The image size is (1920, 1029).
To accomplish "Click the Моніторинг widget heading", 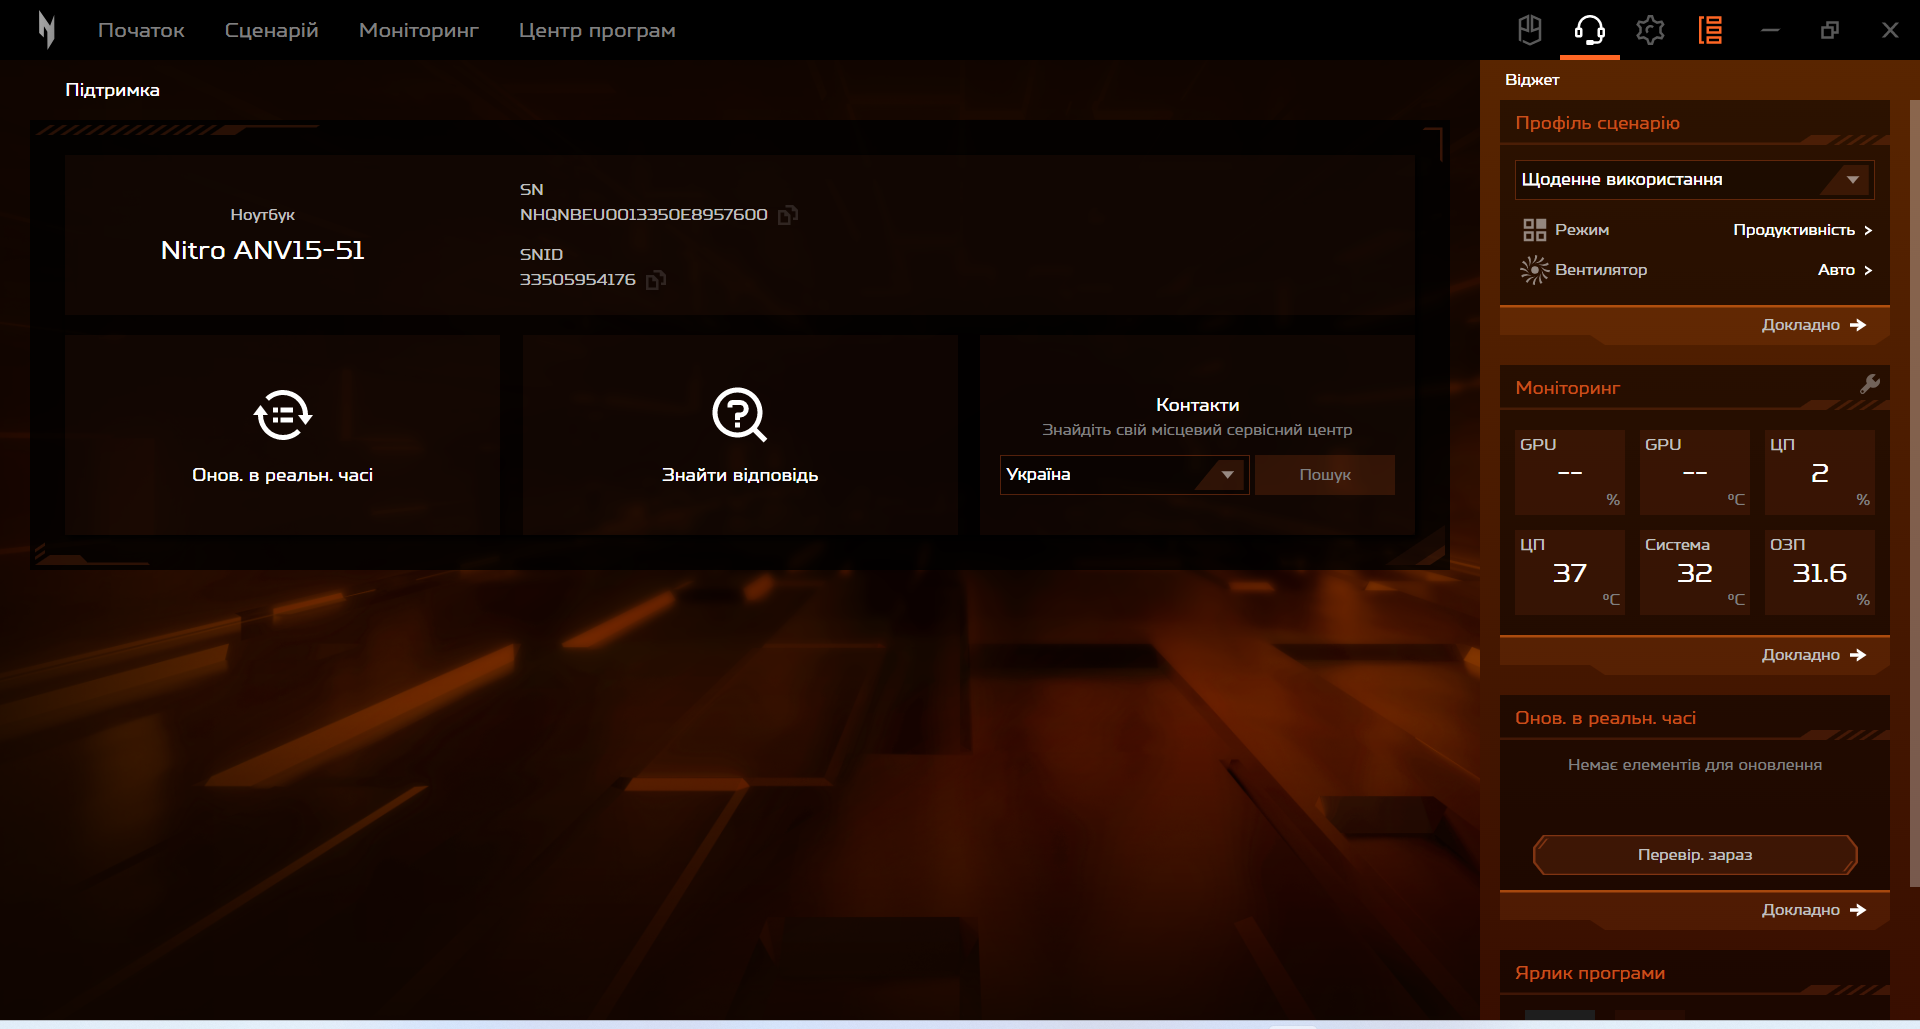I will pos(1567,388).
